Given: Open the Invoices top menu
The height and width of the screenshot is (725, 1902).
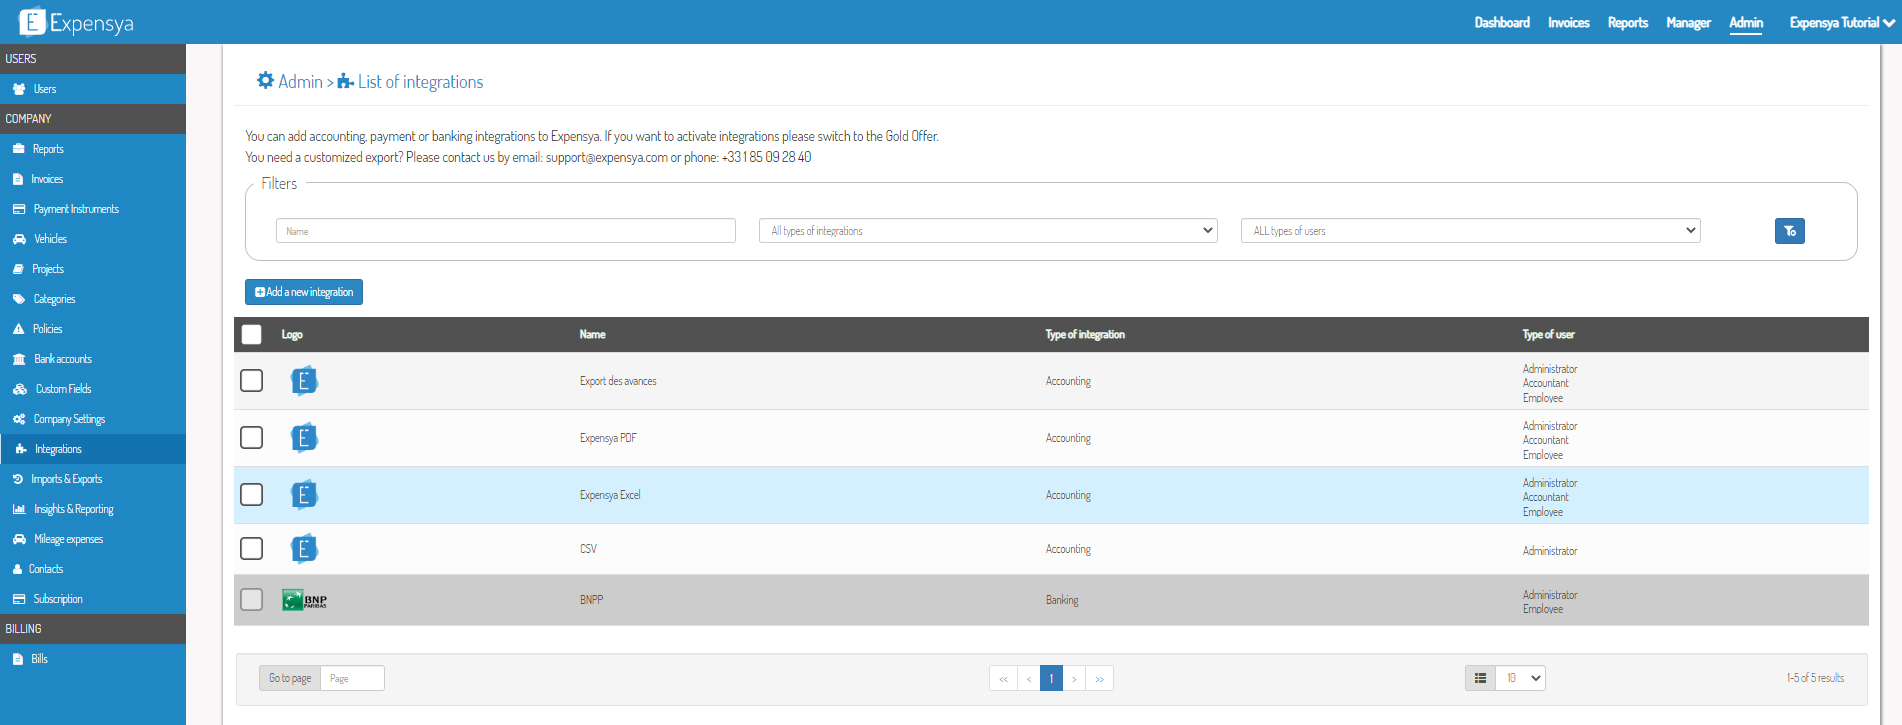Looking at the screenshot, I should (1569, 22).
